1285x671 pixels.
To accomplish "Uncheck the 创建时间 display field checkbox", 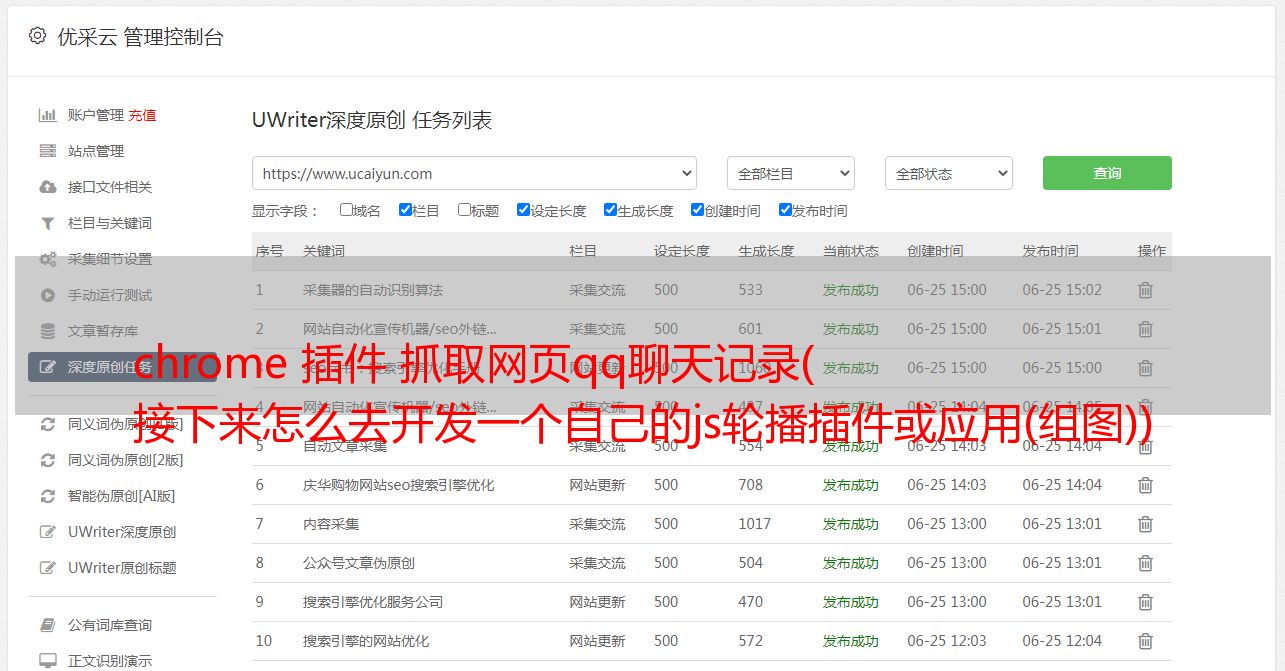I will click(697, 210).
